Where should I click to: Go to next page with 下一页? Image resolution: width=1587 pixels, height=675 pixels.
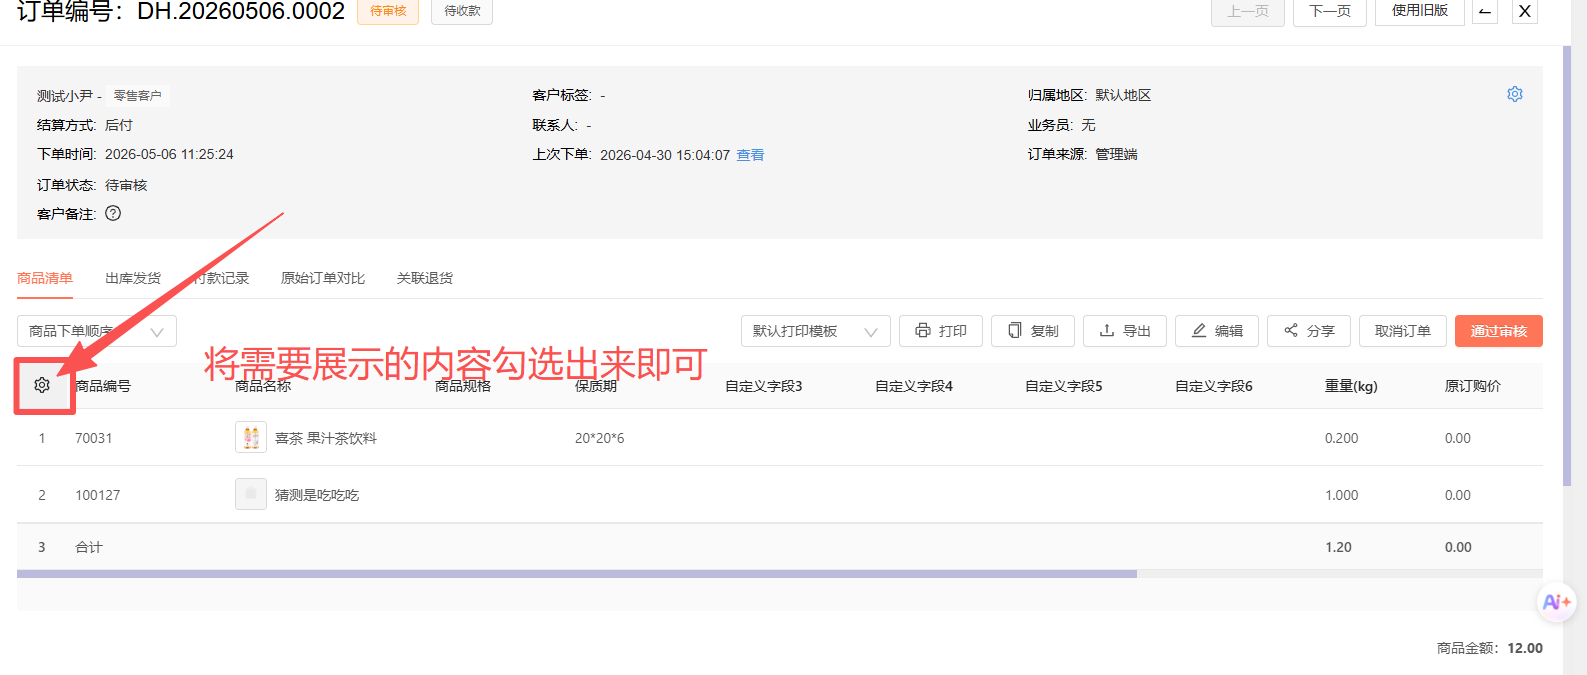tap(1330, 11)
